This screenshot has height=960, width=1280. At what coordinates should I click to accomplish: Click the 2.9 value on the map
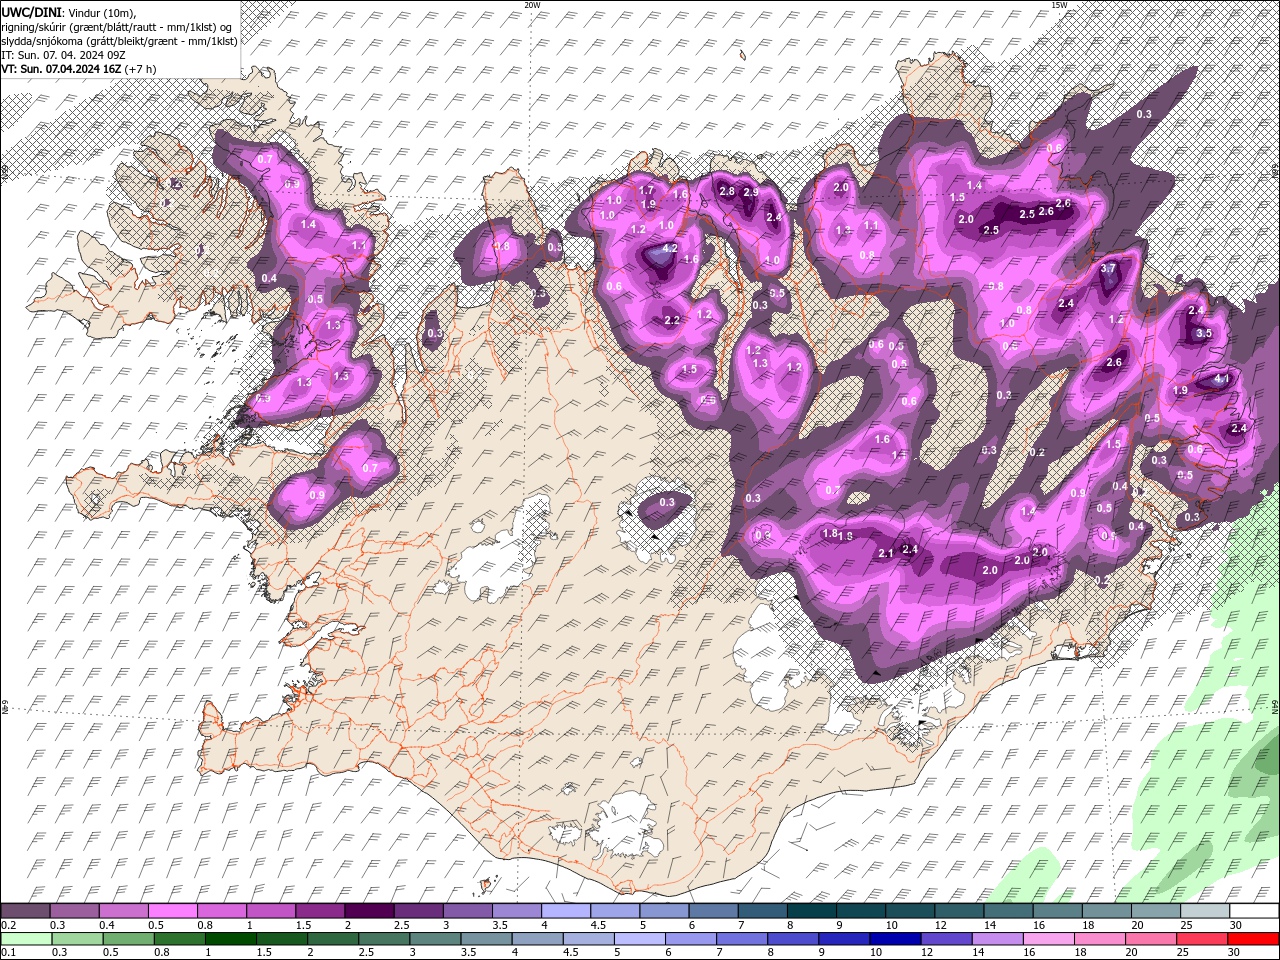[x=750, y=192]
